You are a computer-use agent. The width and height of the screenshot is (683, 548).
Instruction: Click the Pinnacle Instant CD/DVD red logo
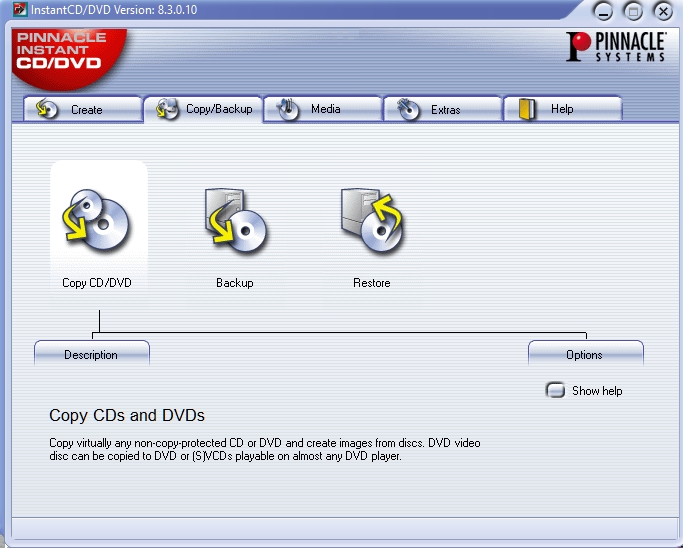(68, 59)
